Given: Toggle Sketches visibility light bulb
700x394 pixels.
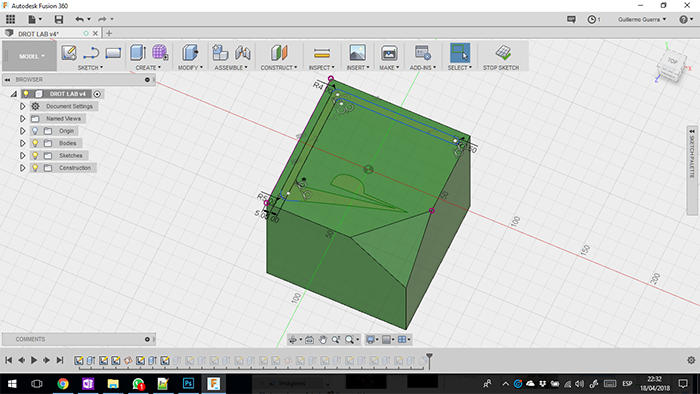Looking at the screenshot, I should click(35, 155).
